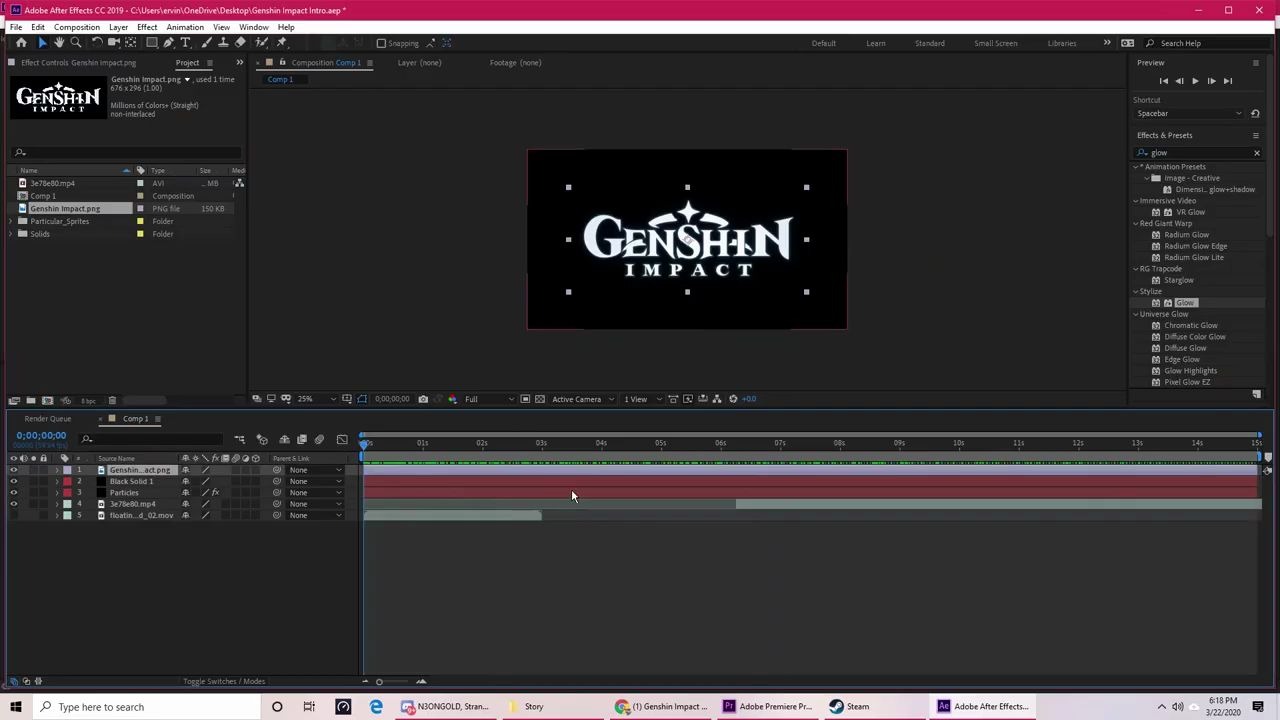The width and height of the screenshot is (1280, 720).
Task: Open Adobe Premiere Pro from the taskbar
Action: click(x=767, y=707)
